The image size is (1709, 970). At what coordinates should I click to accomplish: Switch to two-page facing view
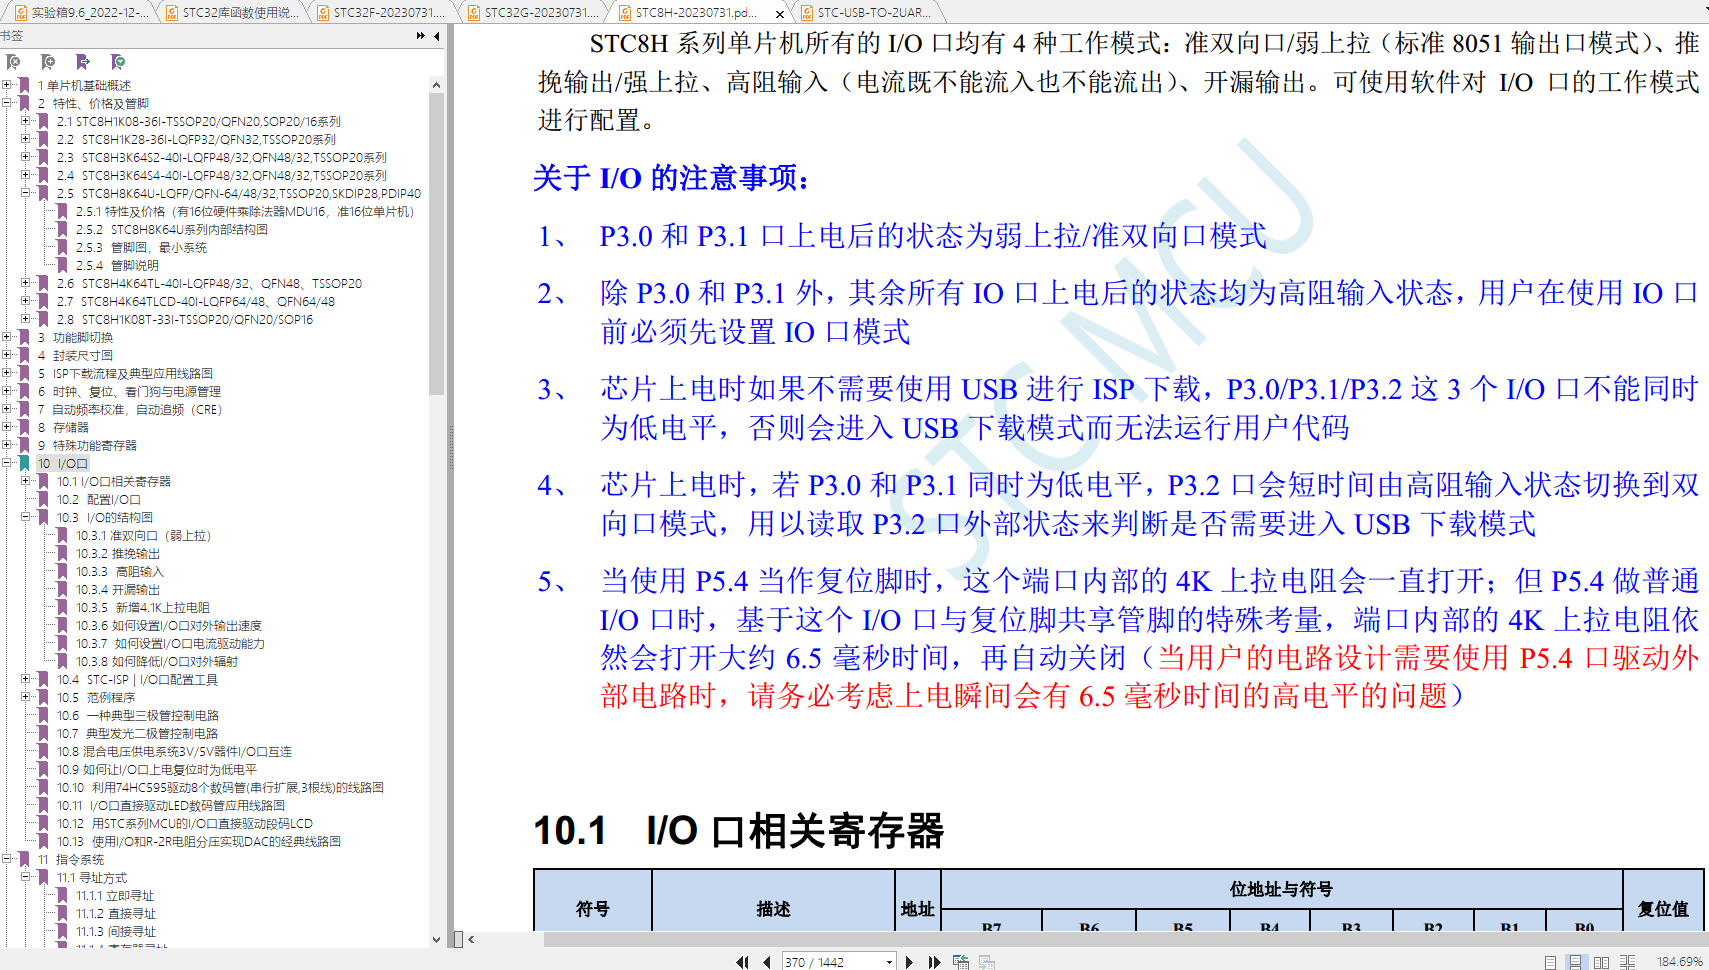[1601, 962]
